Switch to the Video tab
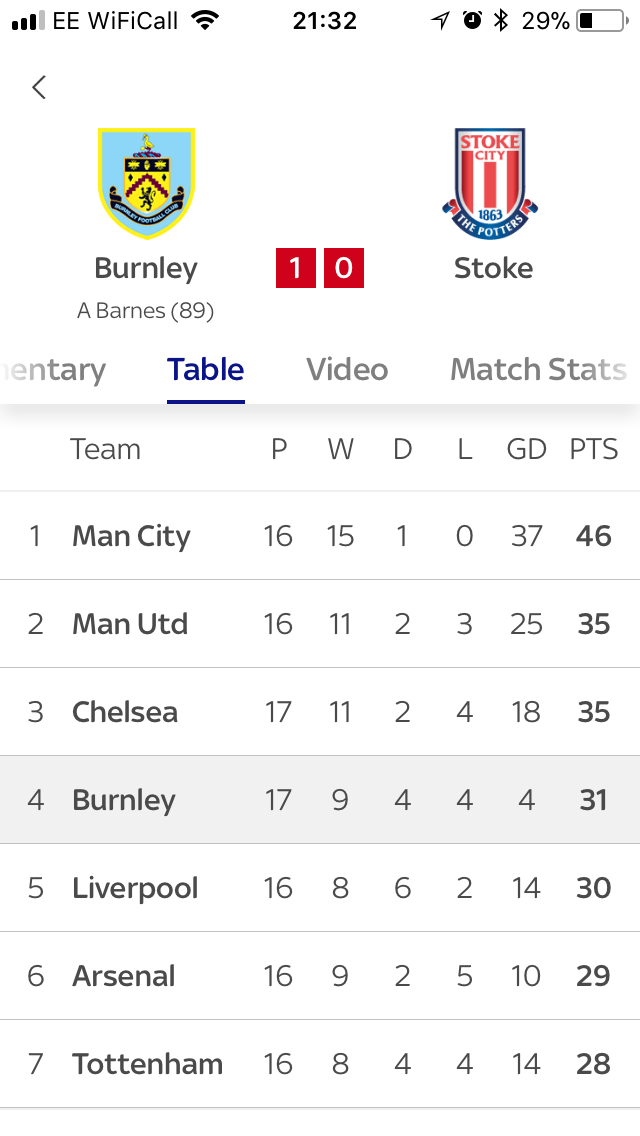 click(x=347, y=369)
